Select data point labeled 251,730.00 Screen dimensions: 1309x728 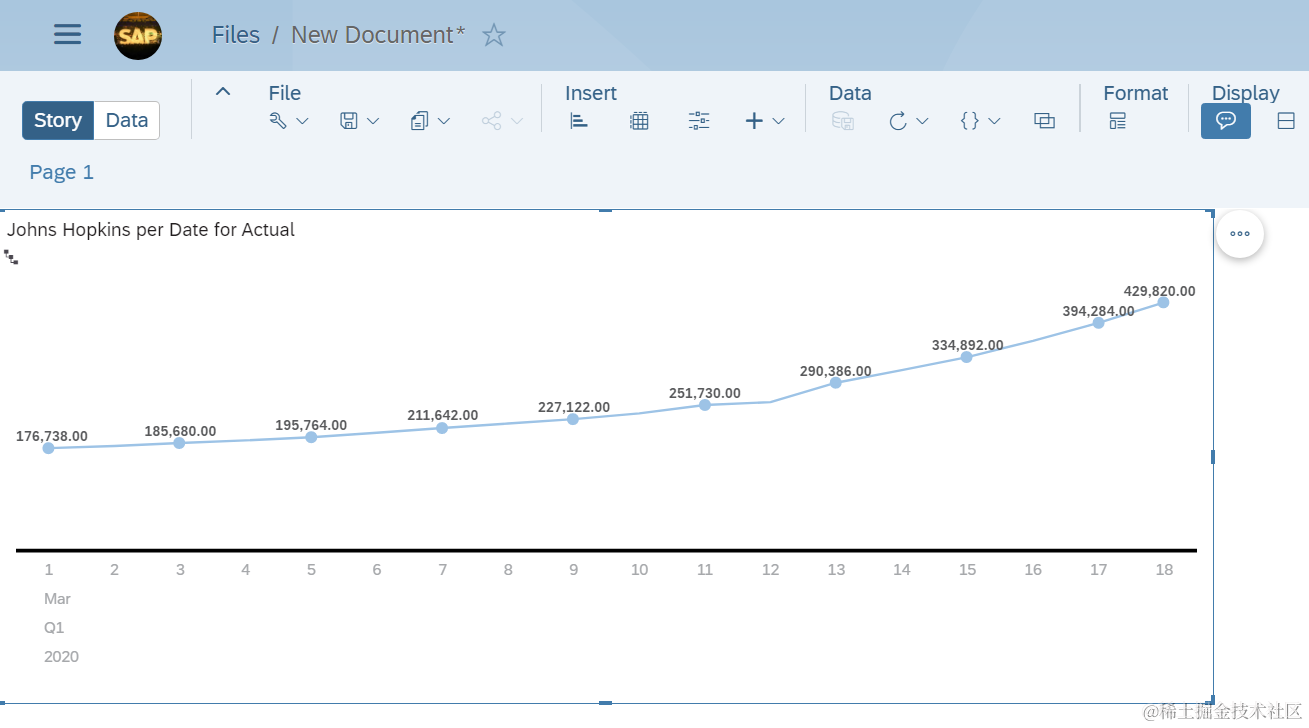click(x=704, y=405)
